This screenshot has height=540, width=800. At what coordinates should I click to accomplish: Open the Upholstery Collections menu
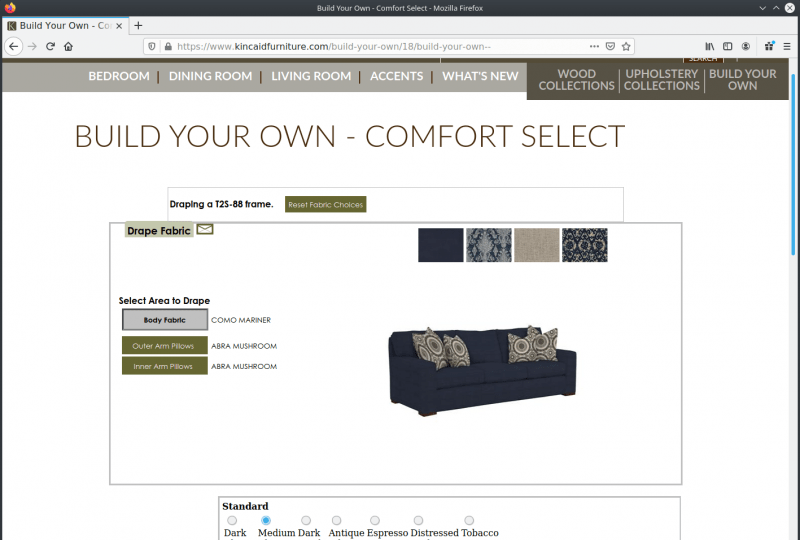pyautogui.click(x=661, y=80)
